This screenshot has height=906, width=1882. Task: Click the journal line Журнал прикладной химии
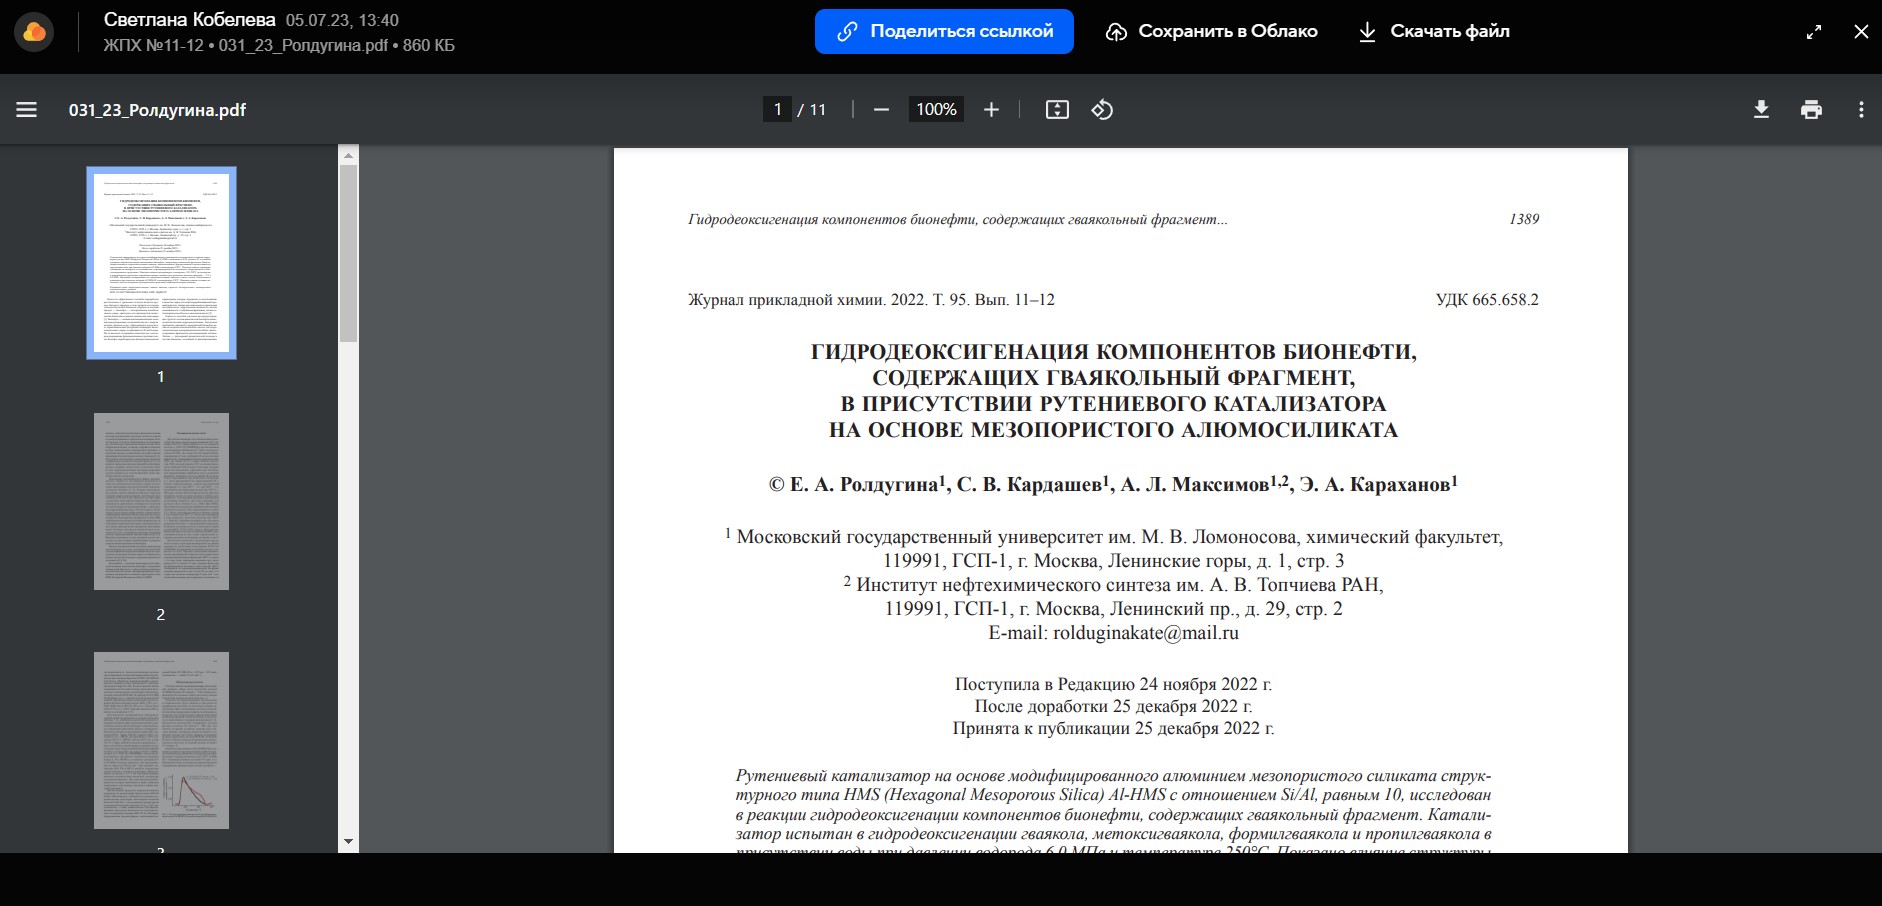(x=871, y=300)
